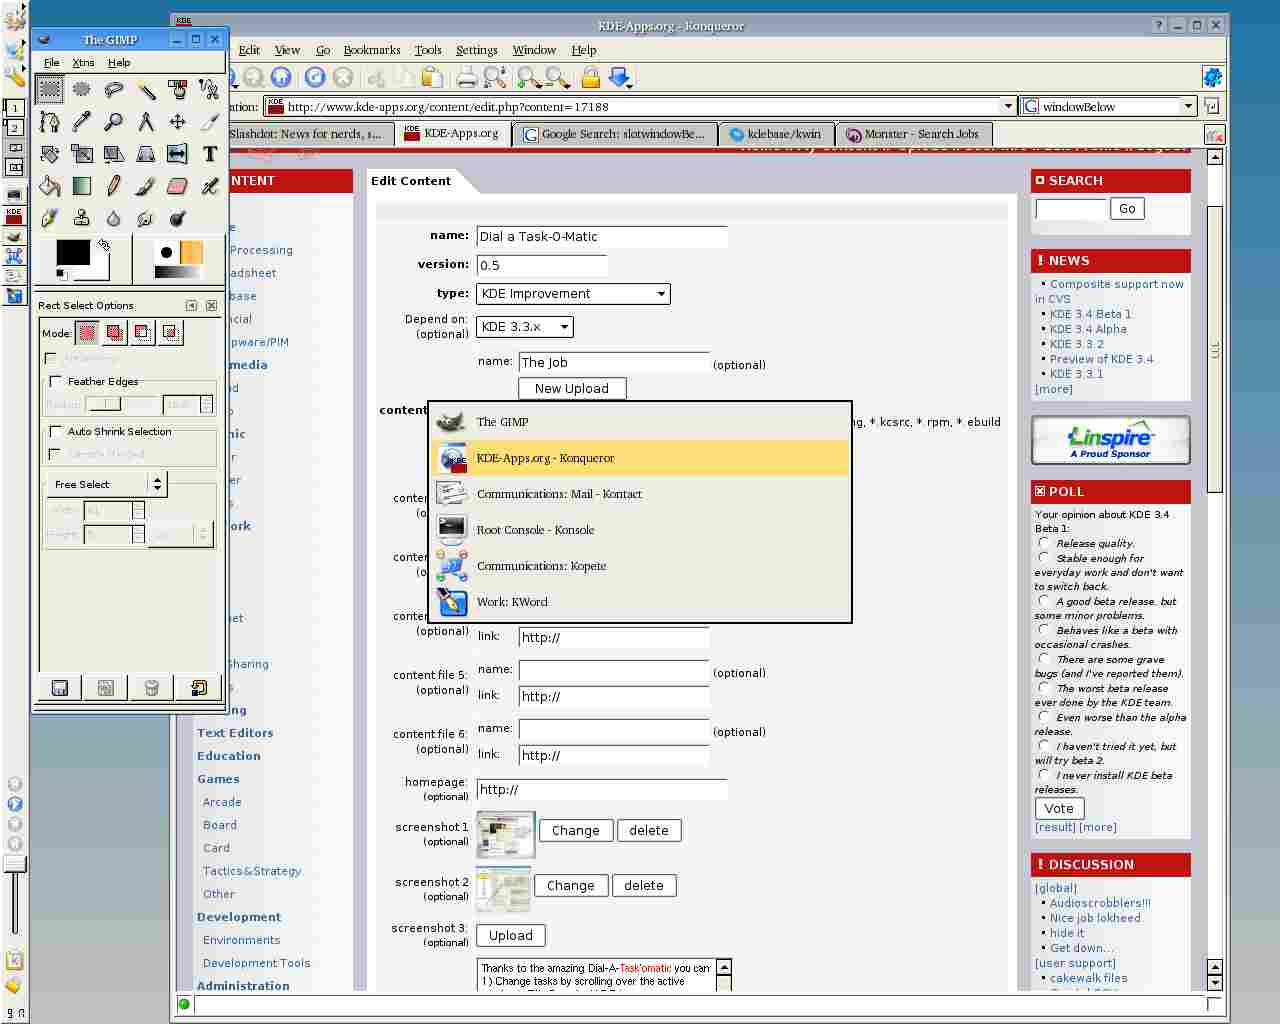Open the 'KDE Improvement' type dropdown
This screenshot has height=1024, width=1280.
tap(573, 294)
